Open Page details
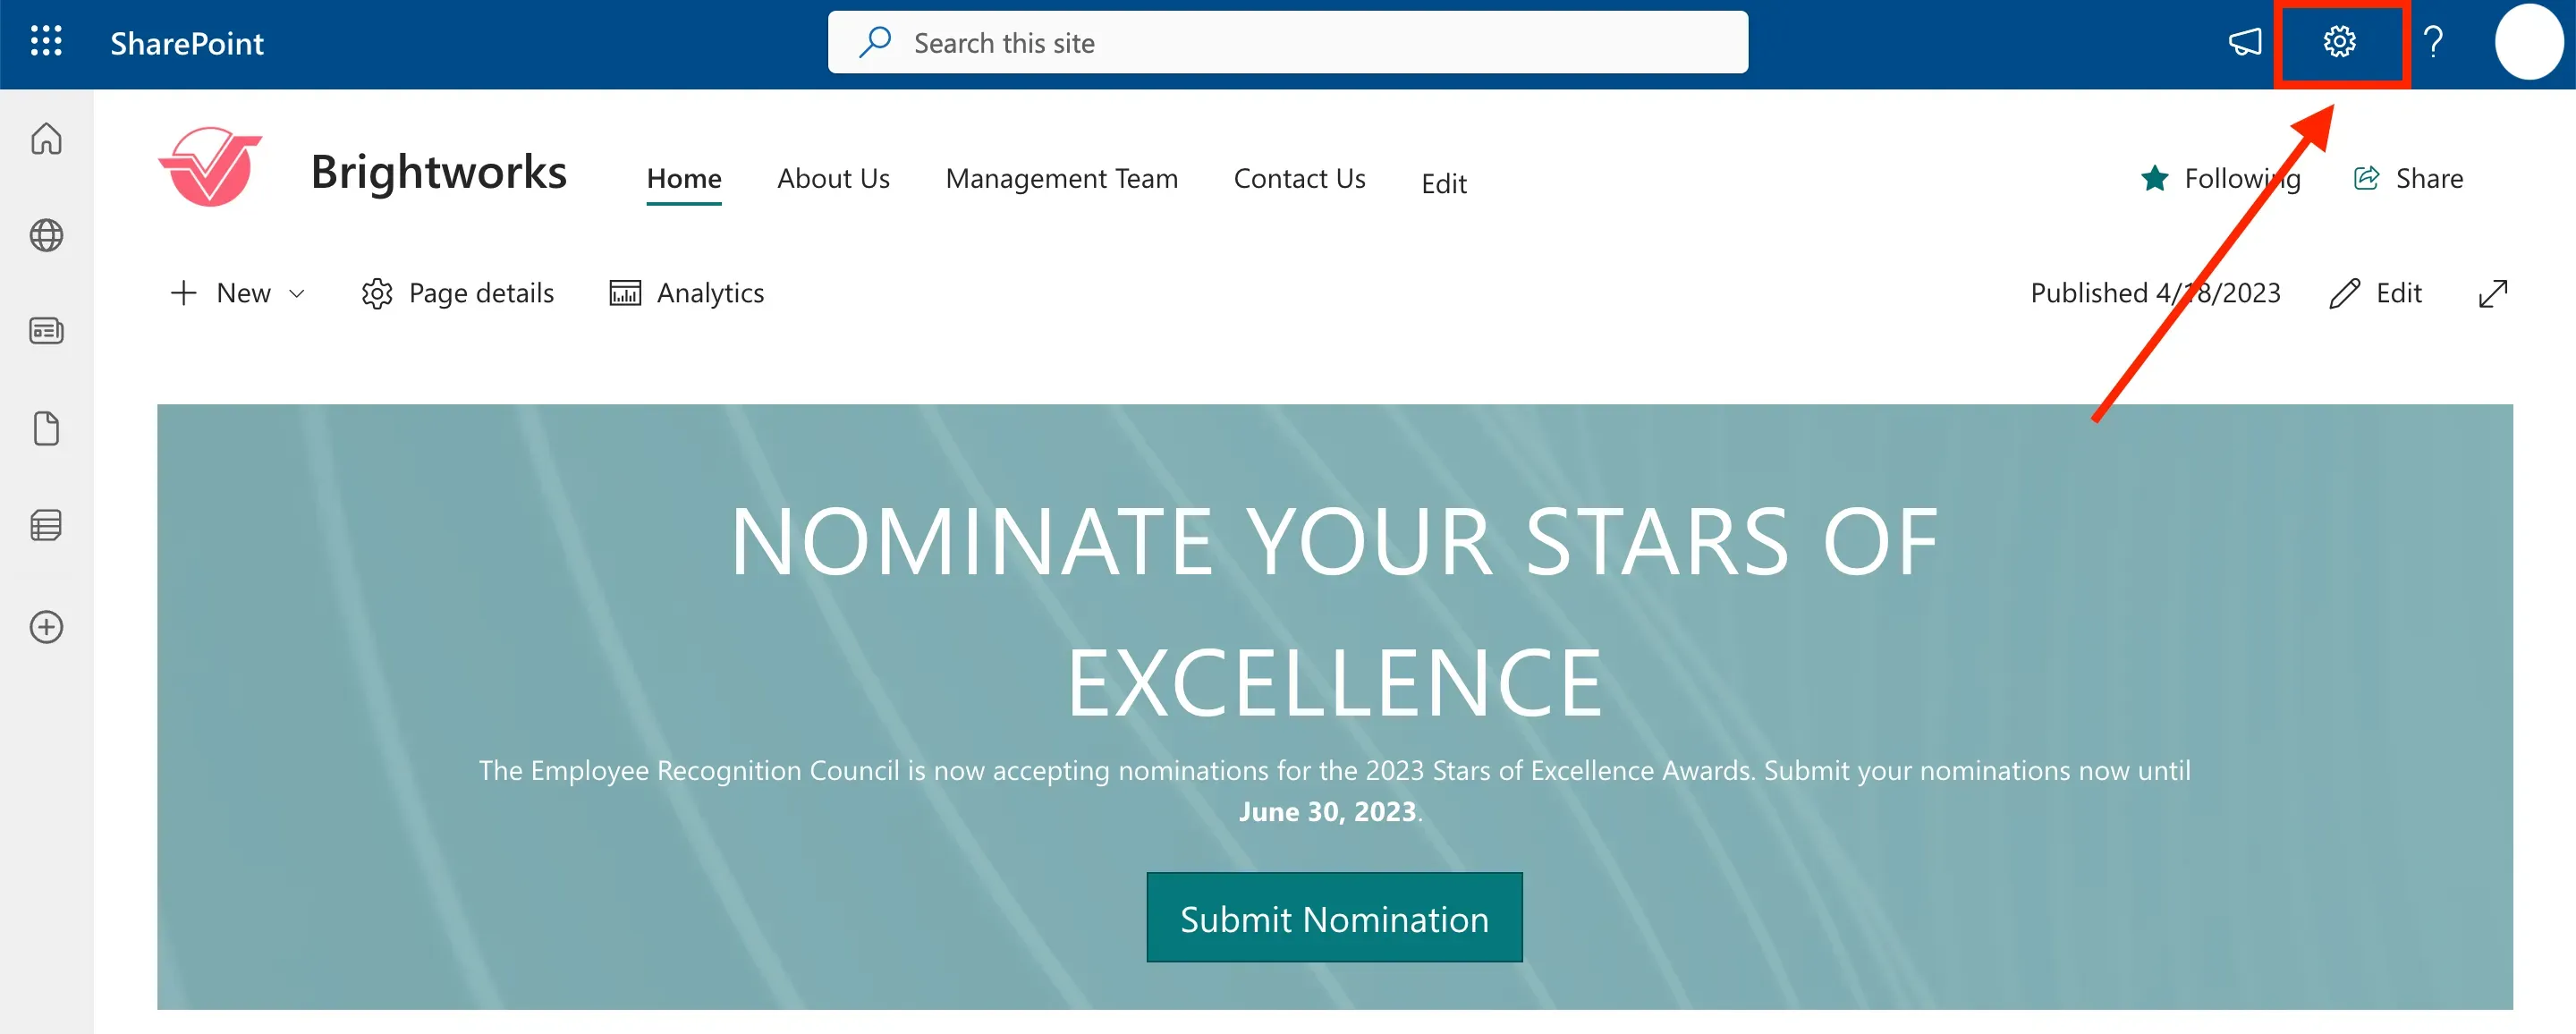The height and width of the screenshot is (1034, 2576). click(457, 293)
